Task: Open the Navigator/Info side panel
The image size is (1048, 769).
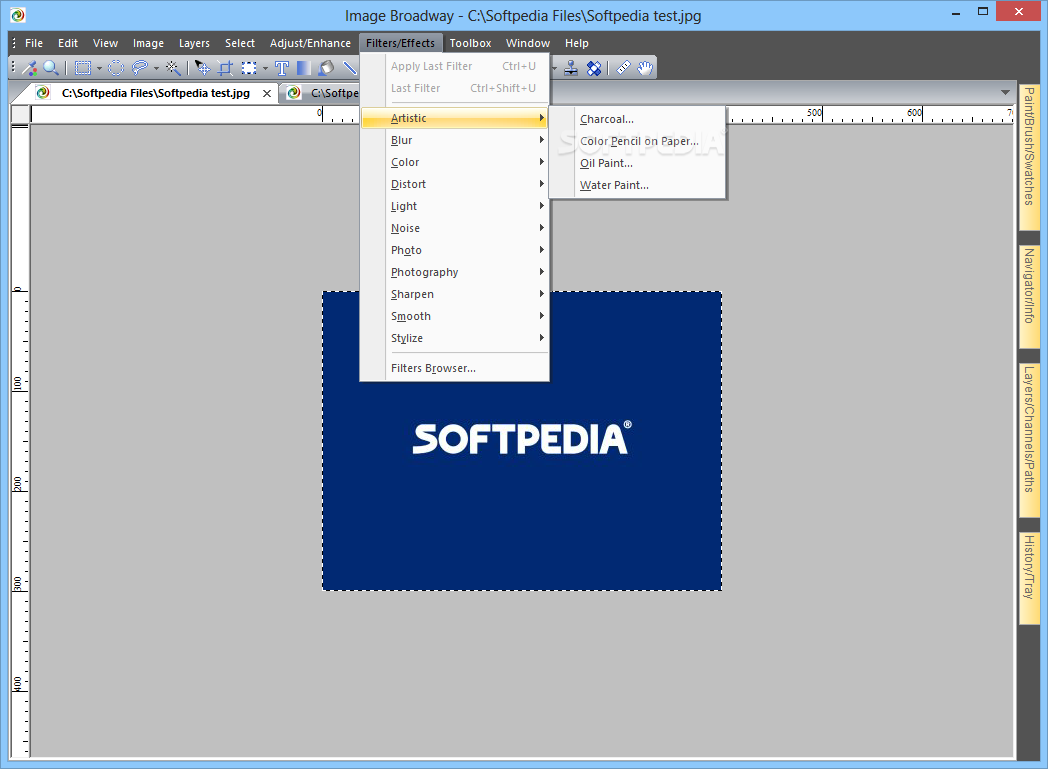Action: (1029, 297)
